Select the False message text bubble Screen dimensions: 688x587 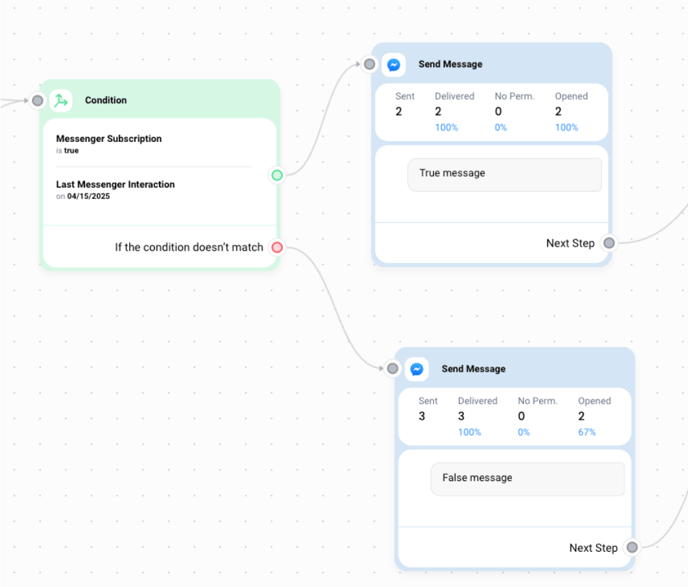tap(527, 478)
